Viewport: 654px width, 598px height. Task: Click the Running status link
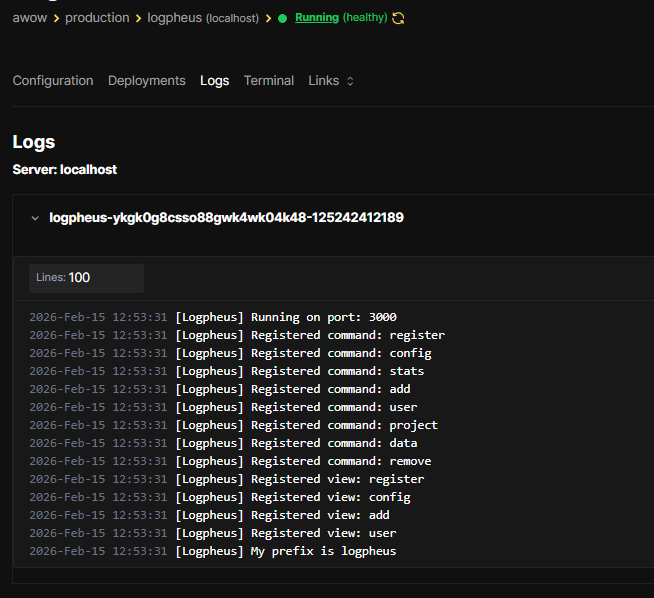pos(317,18)
